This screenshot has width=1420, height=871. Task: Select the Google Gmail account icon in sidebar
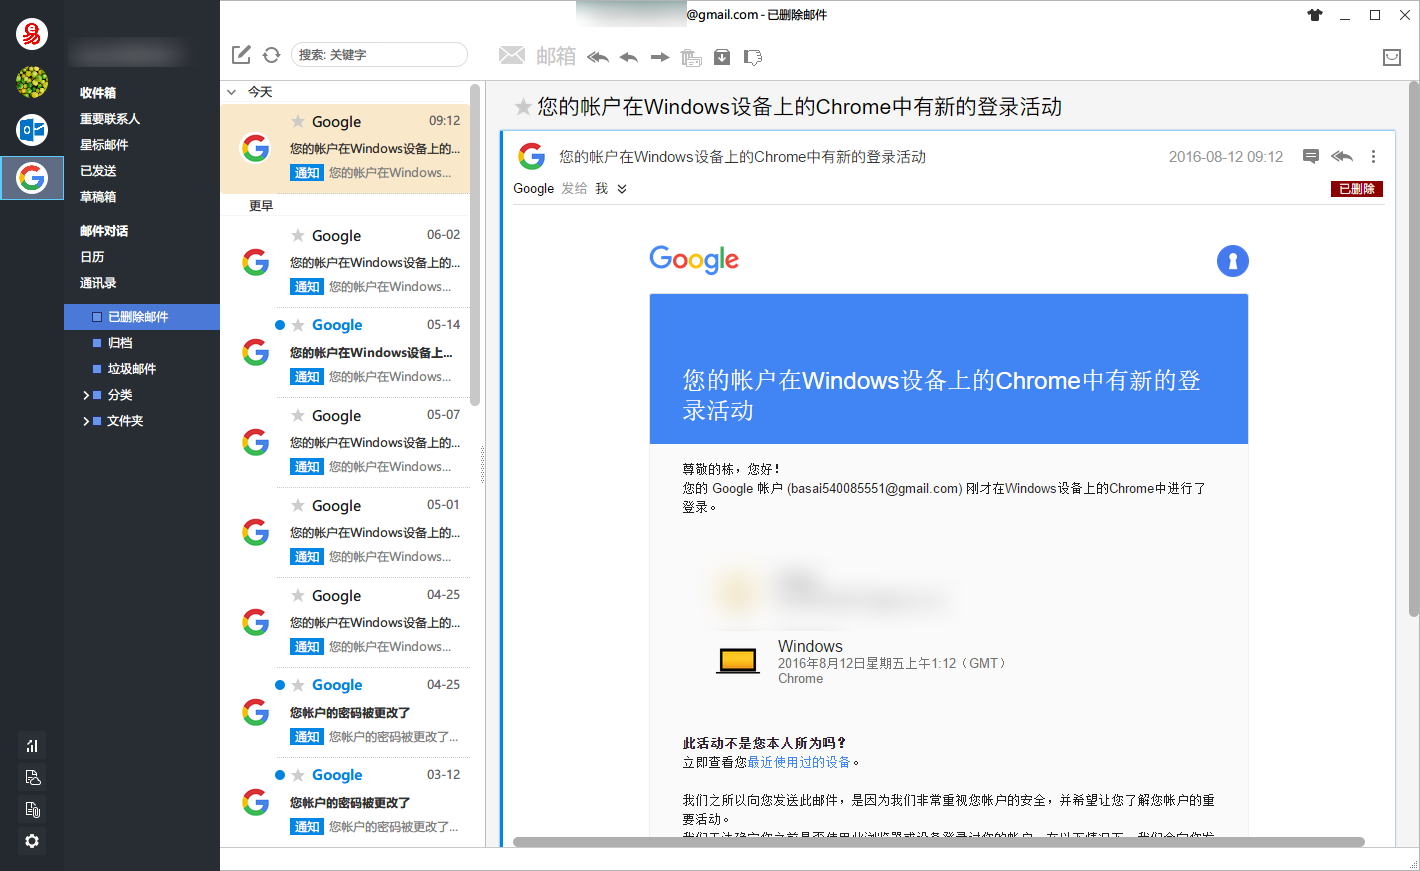(x=32, y=178)
